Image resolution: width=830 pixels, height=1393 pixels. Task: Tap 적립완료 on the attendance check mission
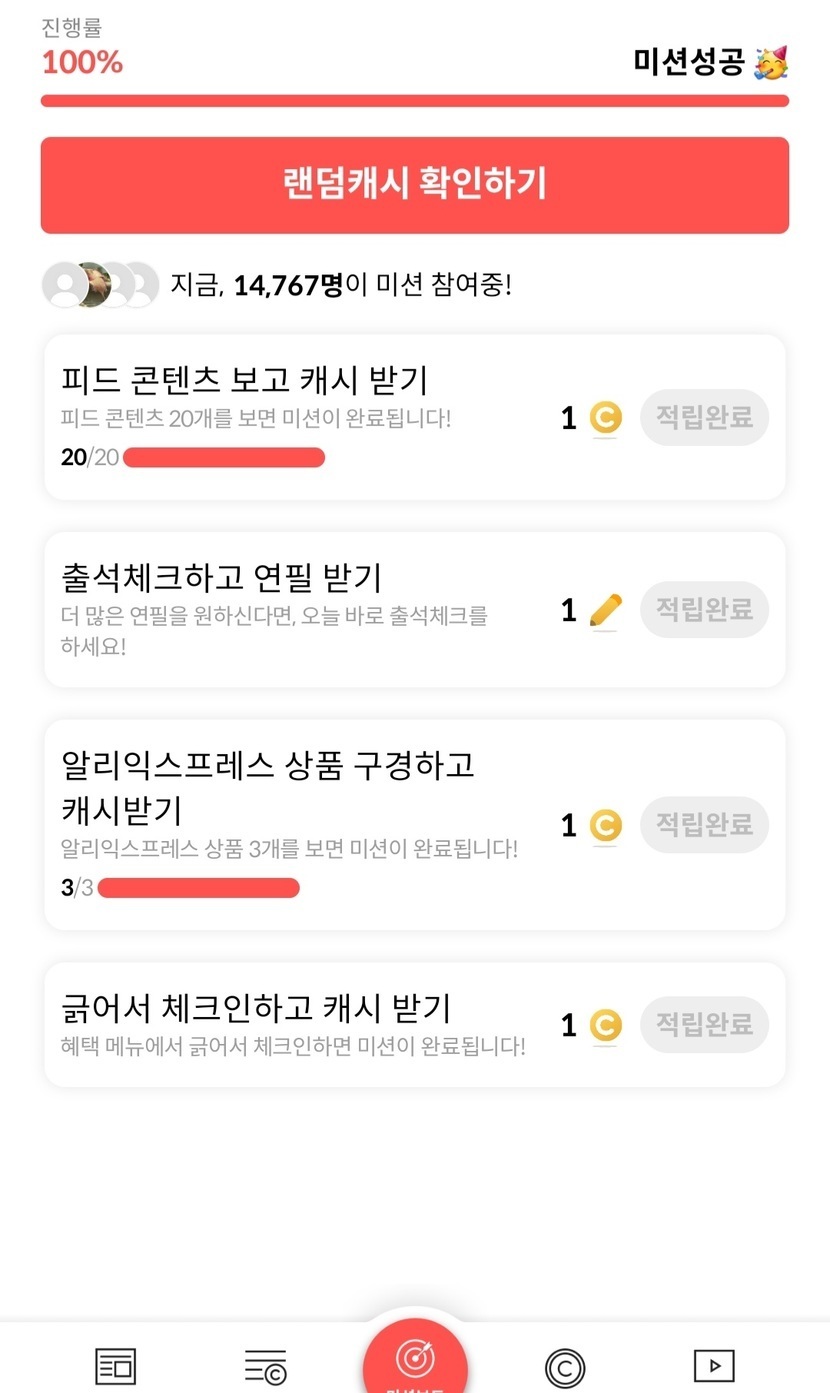point(704,609)
